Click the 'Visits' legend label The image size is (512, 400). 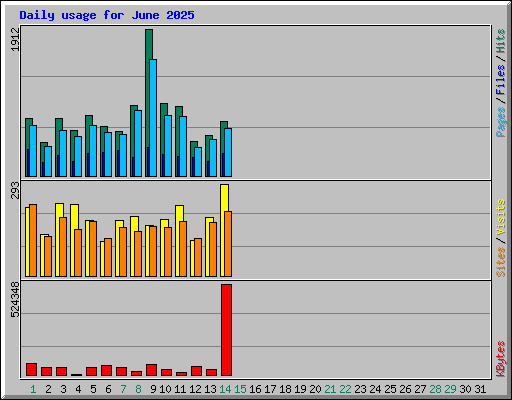pyautogui.click(x=500, y=218)
